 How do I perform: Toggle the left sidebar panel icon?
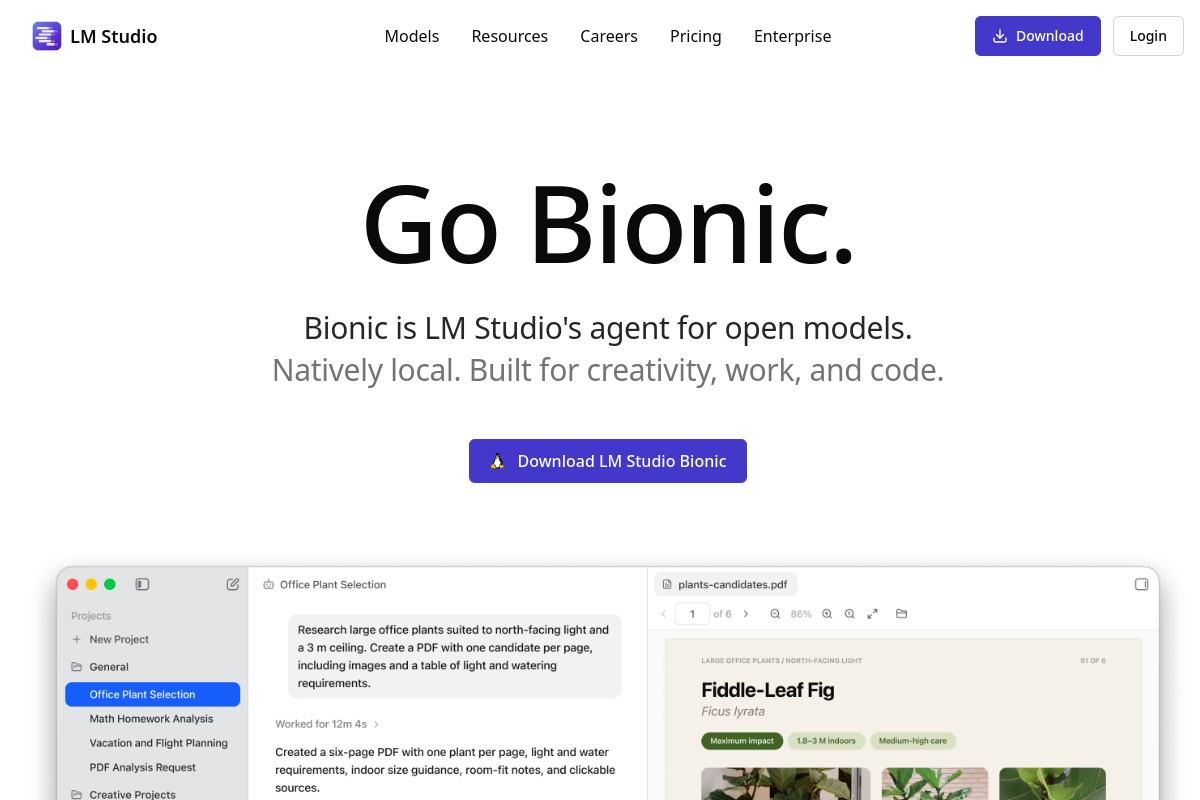click(x=142, y=584)
